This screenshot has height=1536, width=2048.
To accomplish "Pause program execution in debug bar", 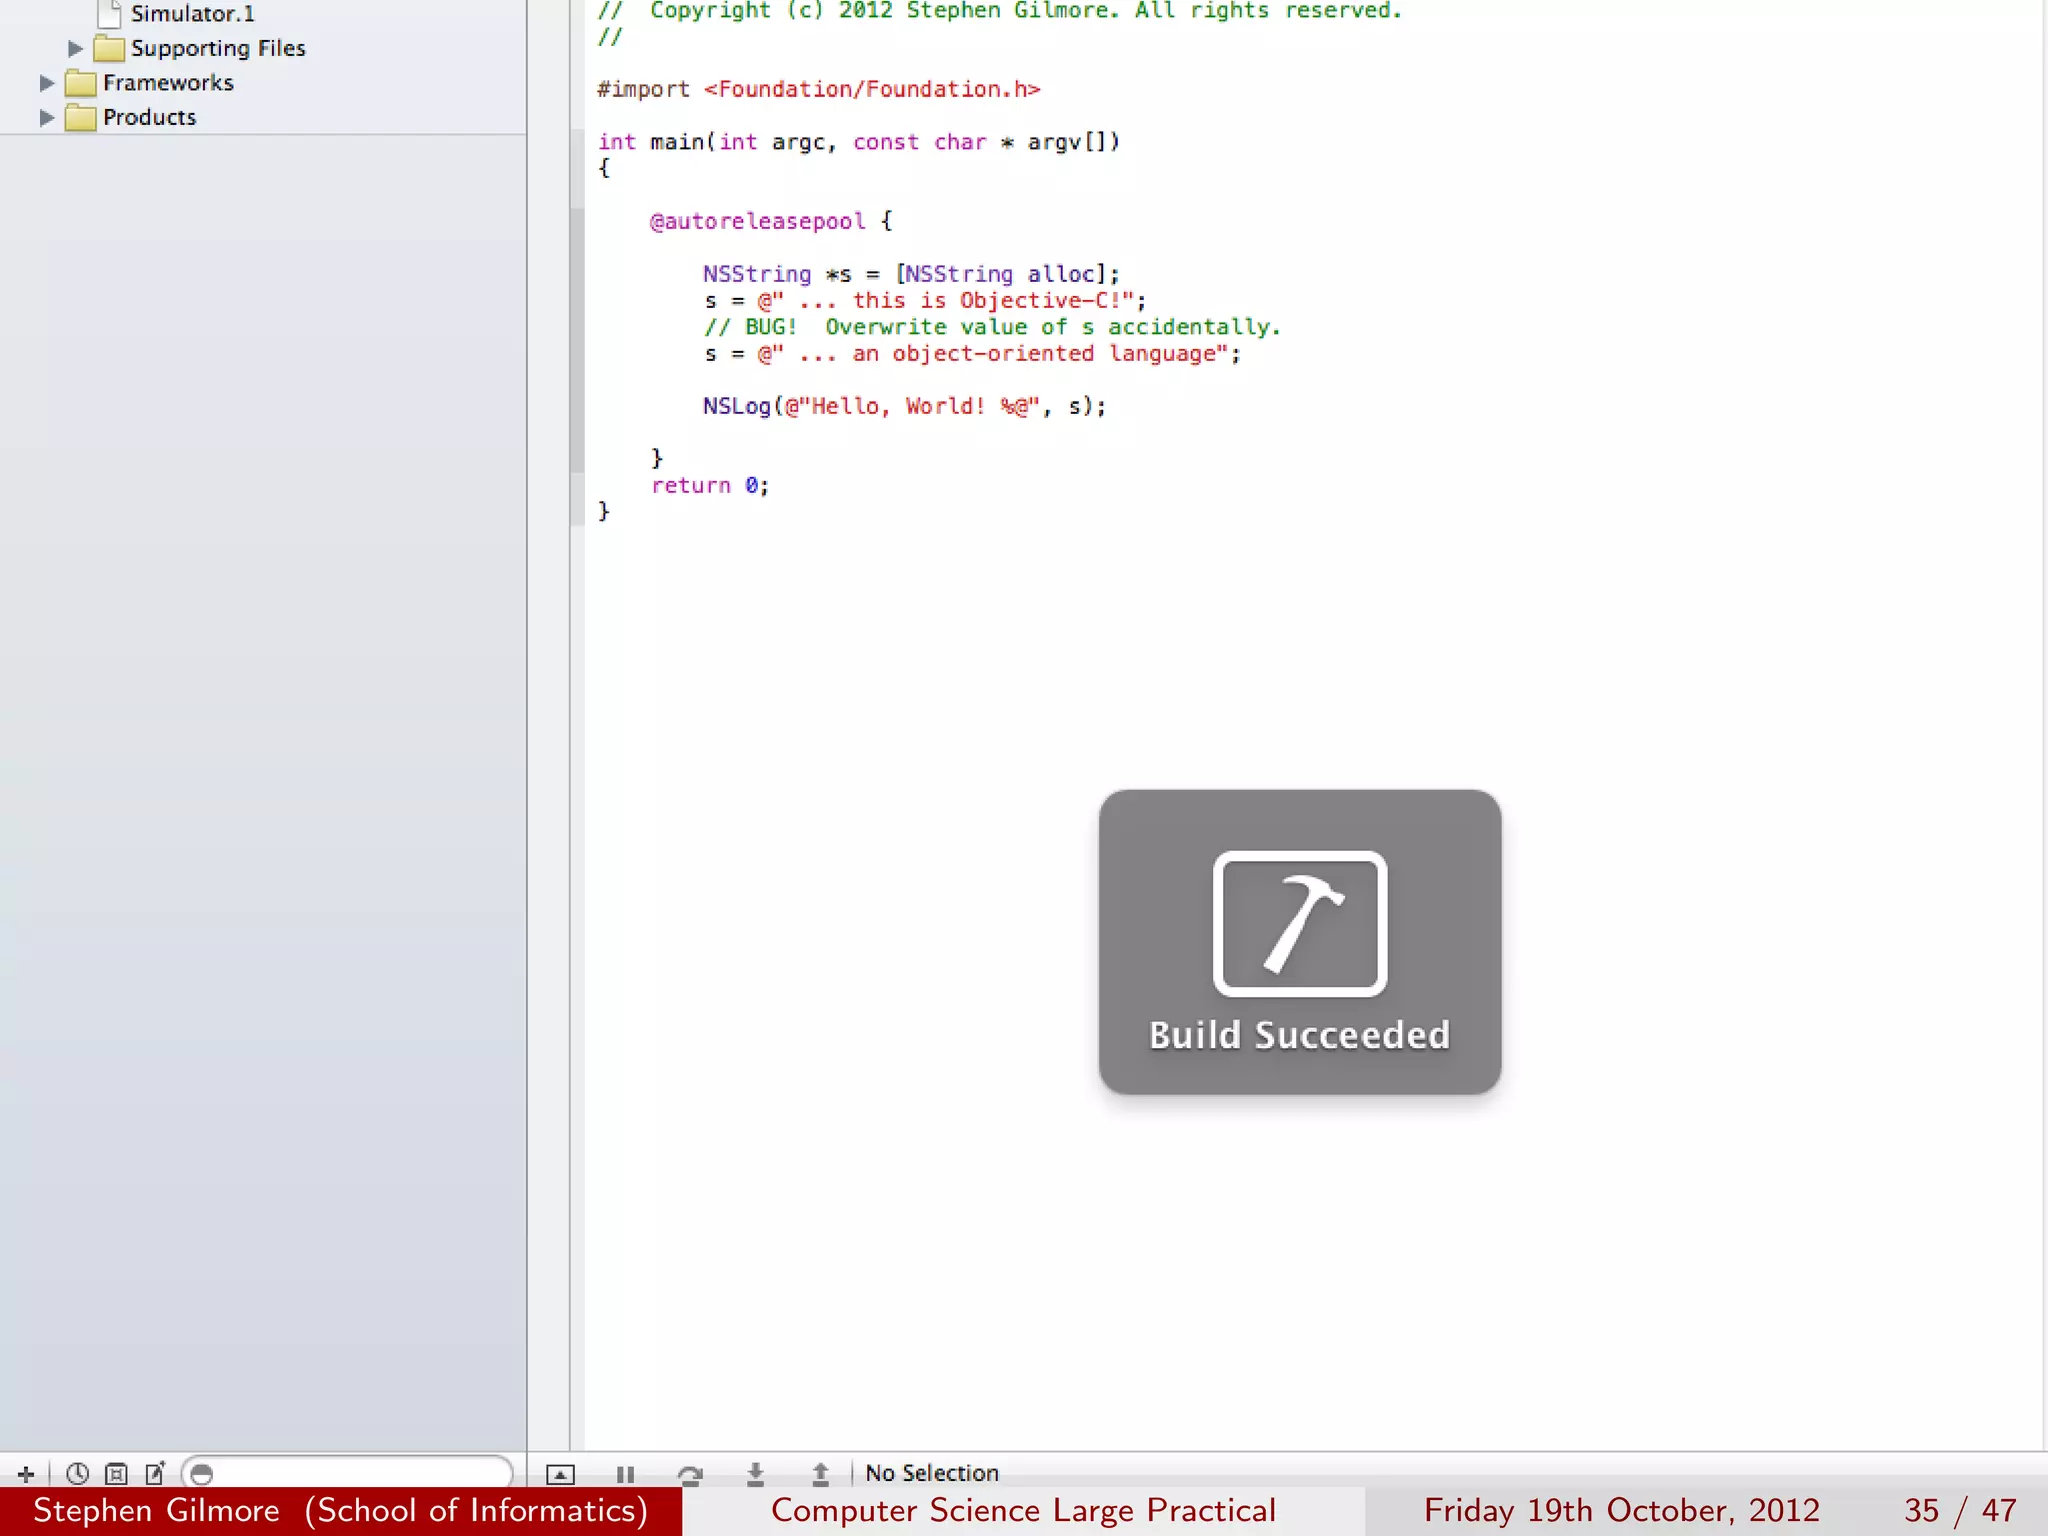I will (x=625, y=1474).
